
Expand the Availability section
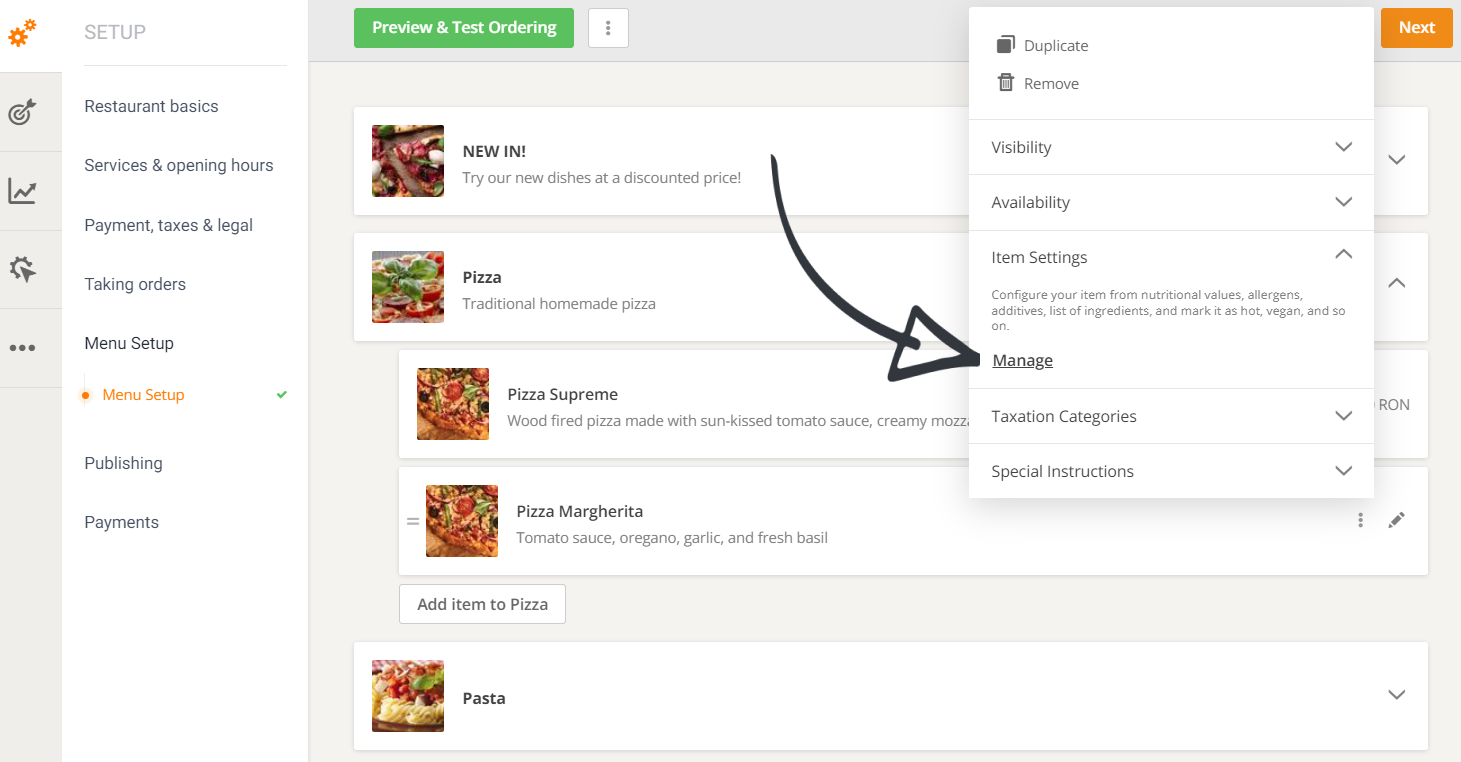pos(1343,202)
